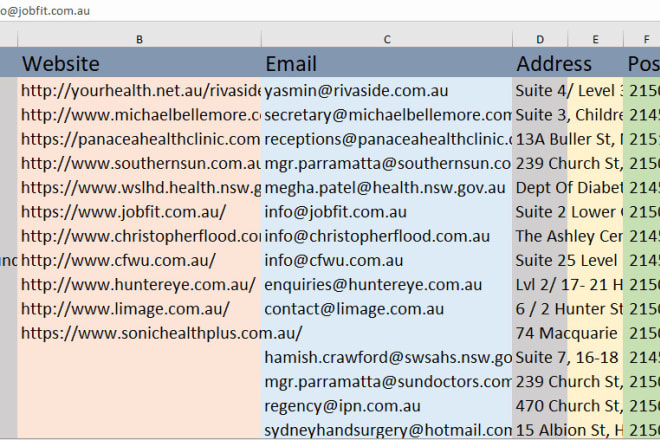
Task: Open the southernsun.com.au website link
Action: 141,163
